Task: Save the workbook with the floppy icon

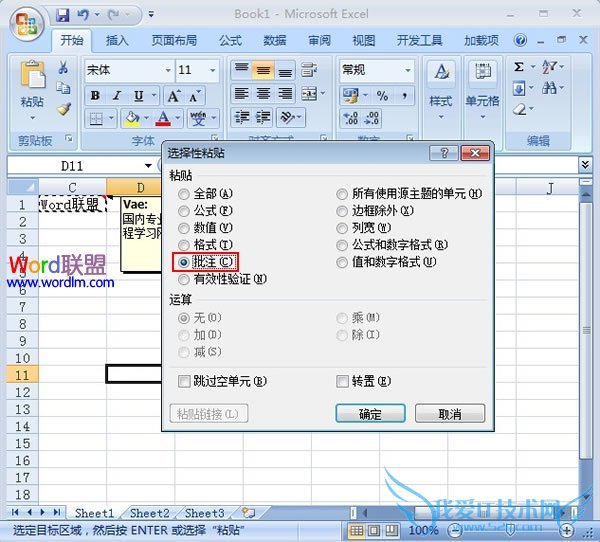Action: pos(62,15)
